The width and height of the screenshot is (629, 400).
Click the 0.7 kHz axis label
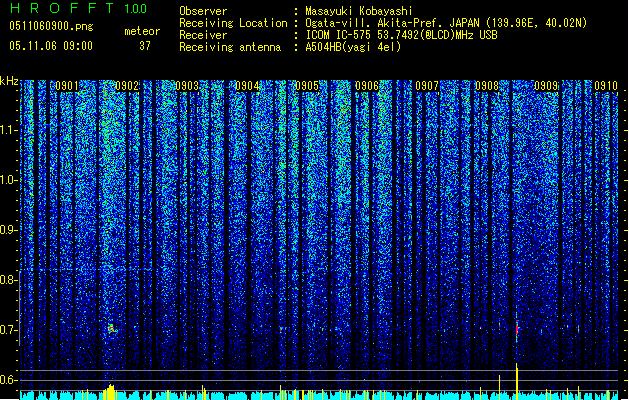8,330
